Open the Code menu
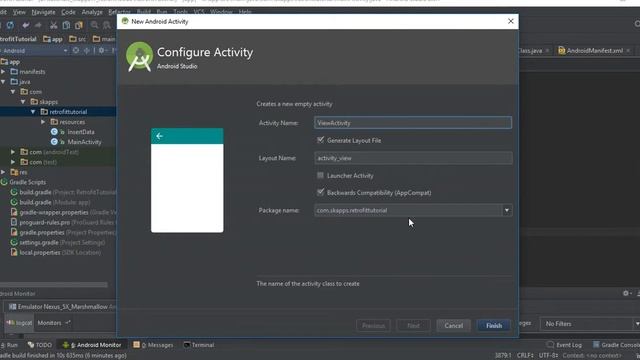The image size is (640, 360). click(68, 12)
